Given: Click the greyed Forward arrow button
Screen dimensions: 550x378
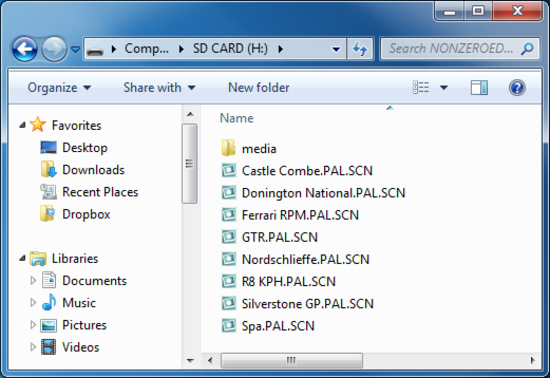Looking at the screenshot, I should (x=54, y=49).
